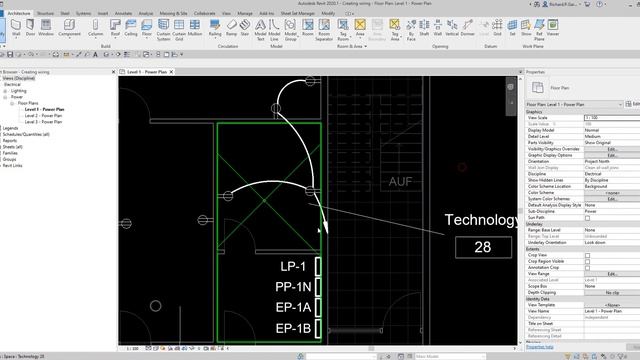Select the Stair tool
Screen dimensions: 640x360
coord(245,28)
